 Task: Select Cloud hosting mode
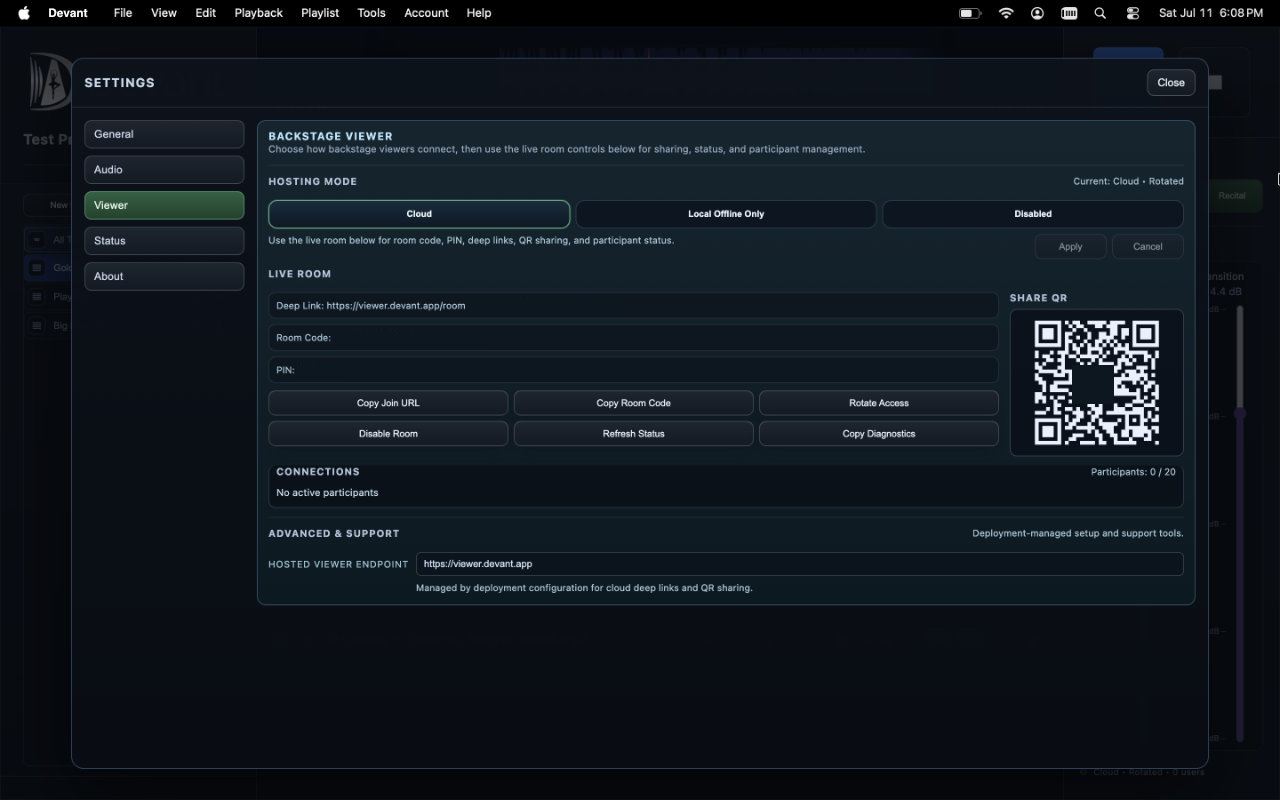(x=419, y=214)
